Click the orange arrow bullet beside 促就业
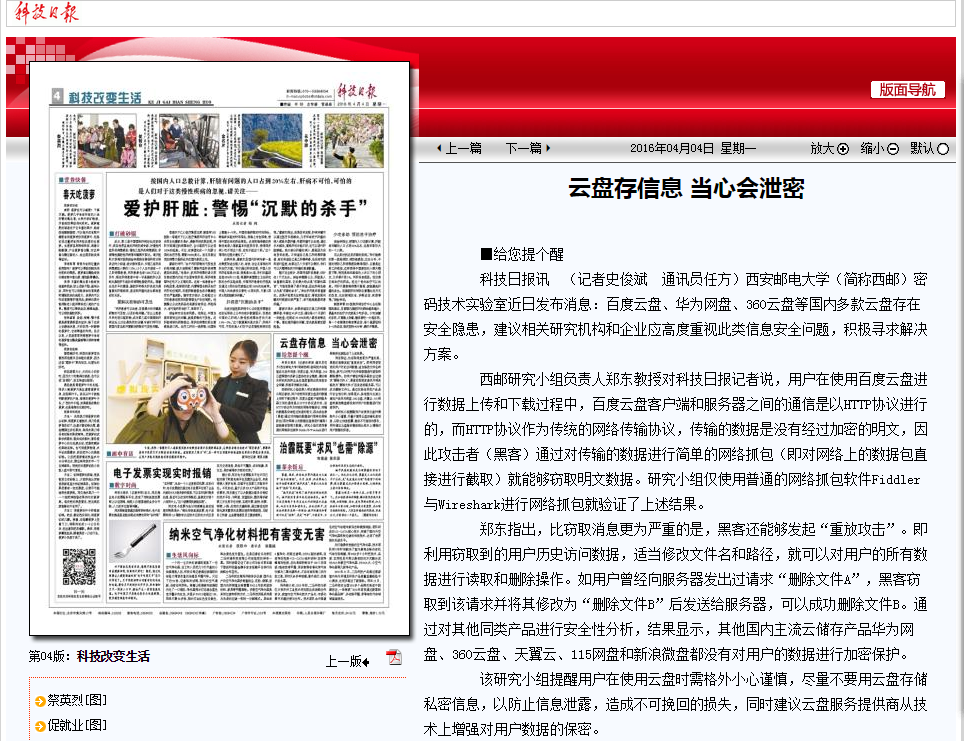Screen dimensions: 964x741 coord(40,725)
